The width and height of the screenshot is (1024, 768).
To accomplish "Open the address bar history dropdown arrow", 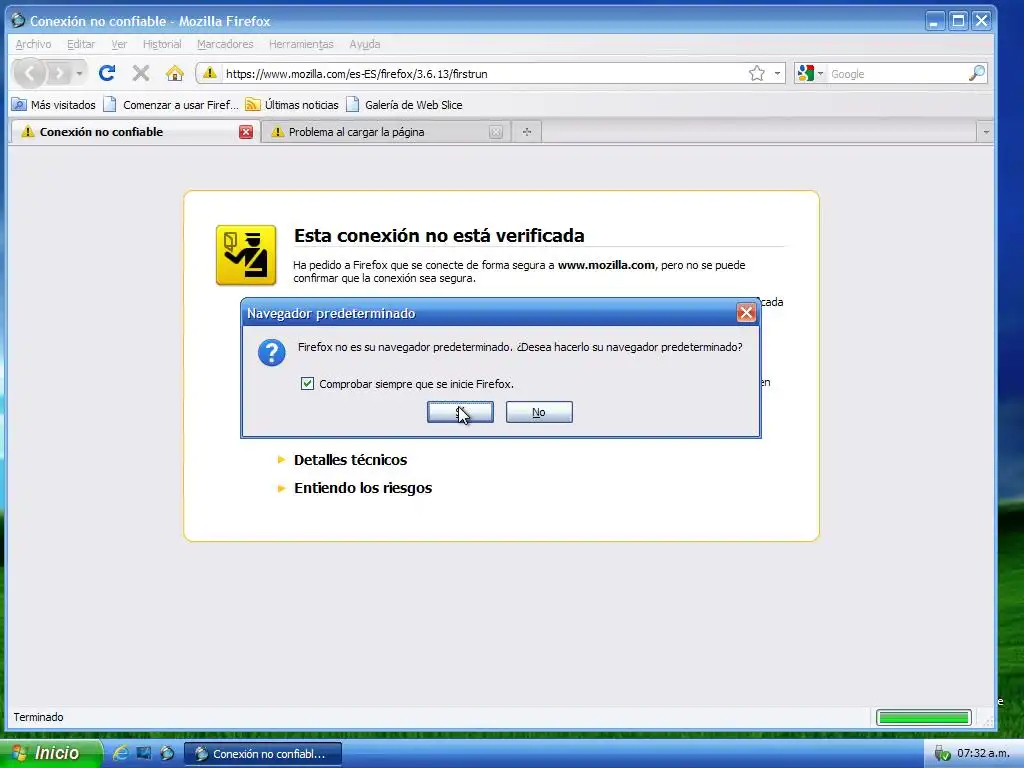I will [777, 73].
